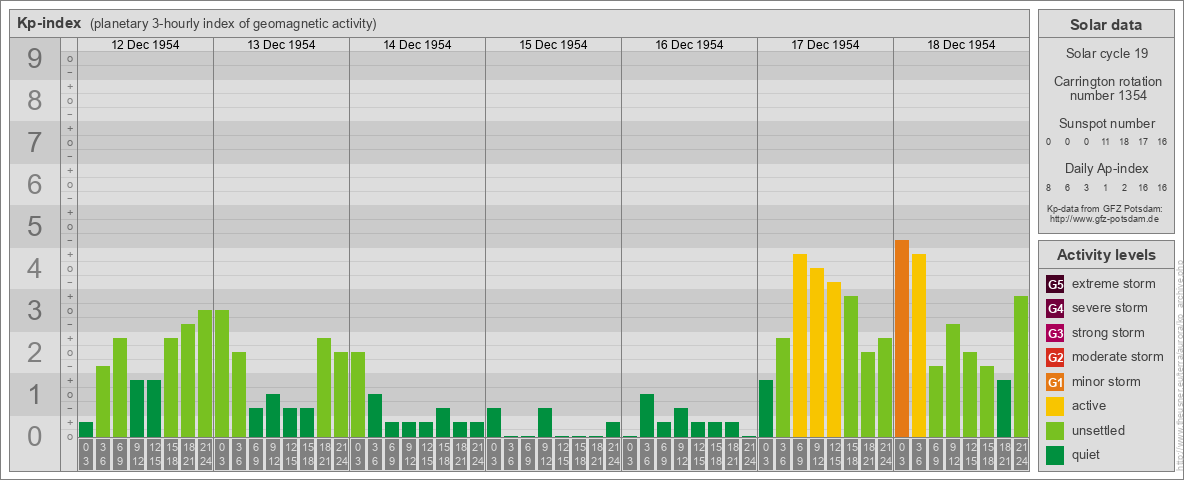Select the light green 'unsettled' legend swatch
The image size is (1184, 480).
click(1055, 430)
